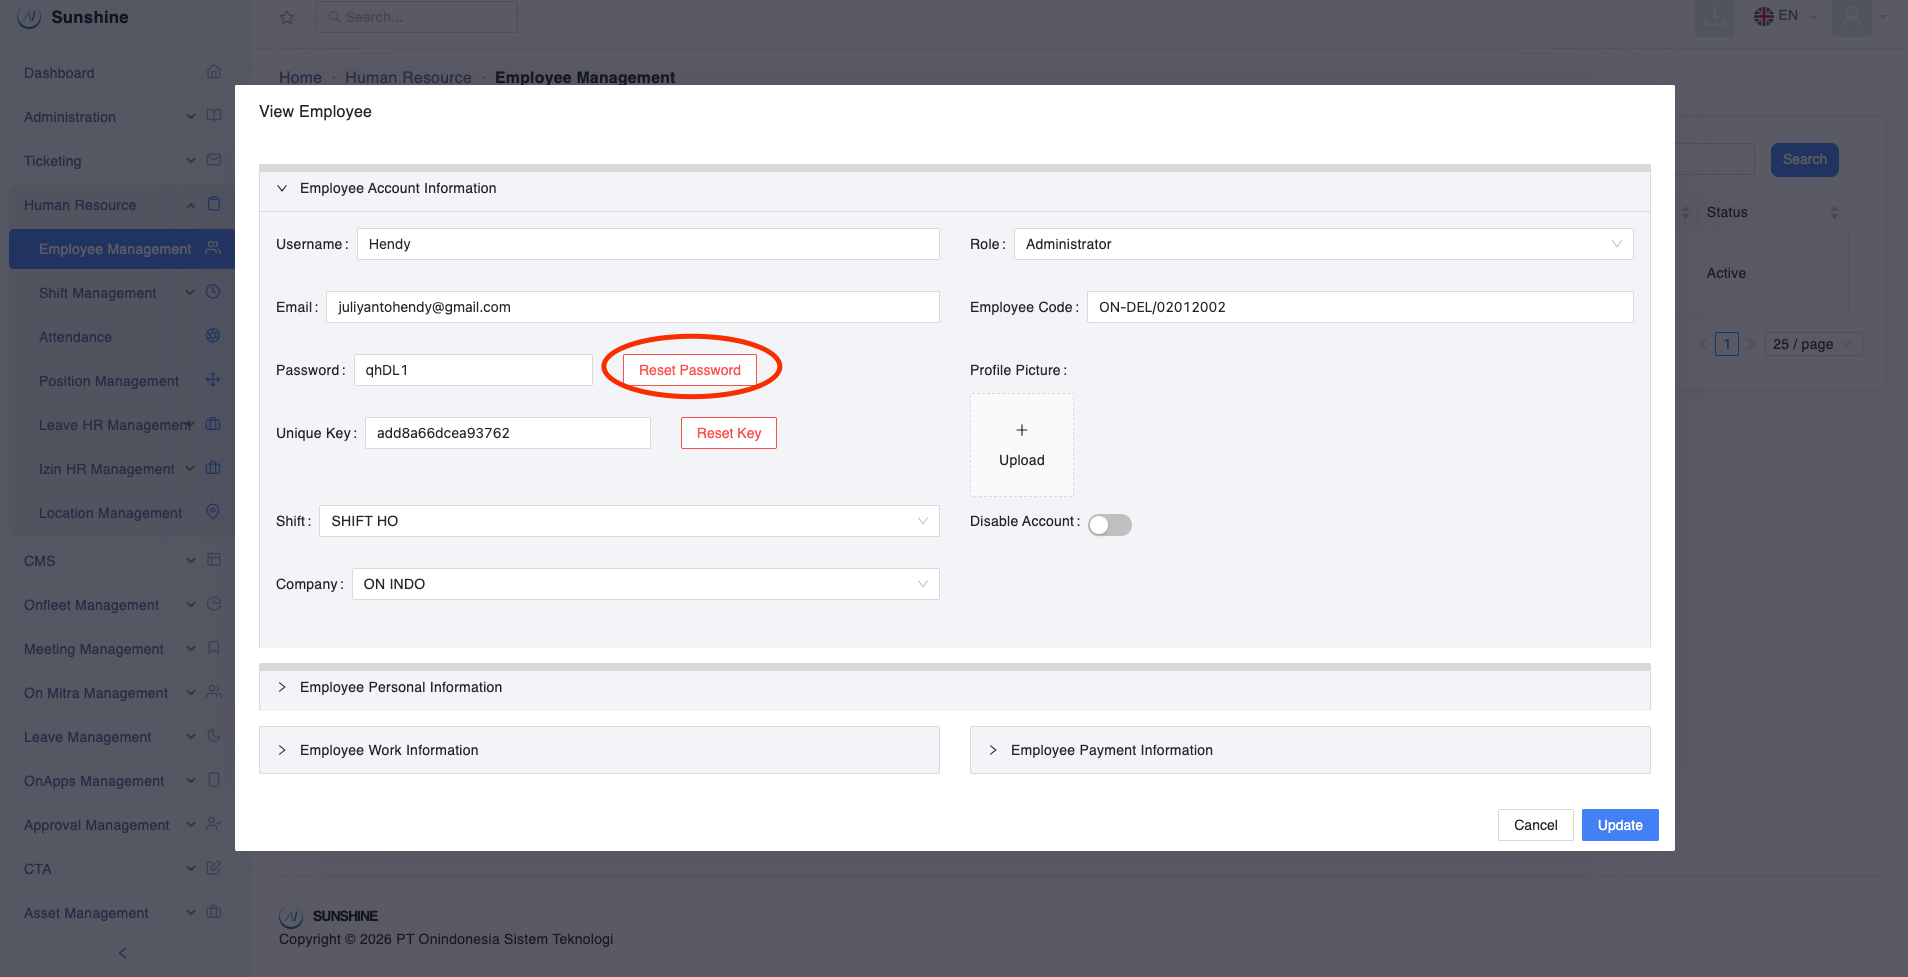Click the Ticketing envelope icon

coord(214,160)
